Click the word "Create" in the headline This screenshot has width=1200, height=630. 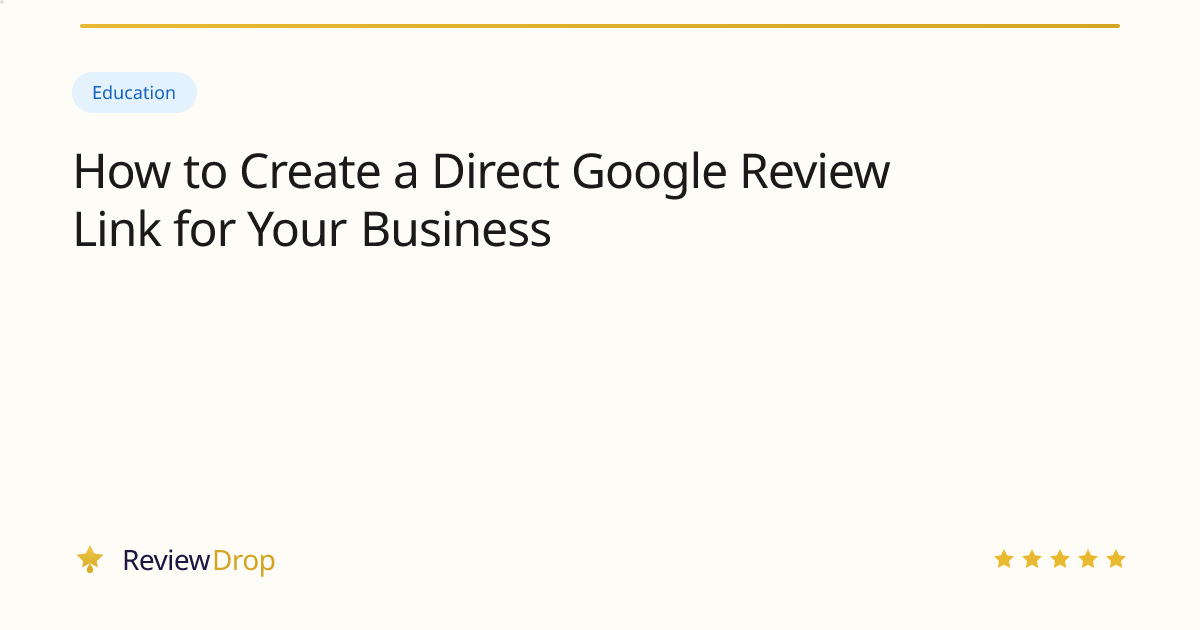310,172
